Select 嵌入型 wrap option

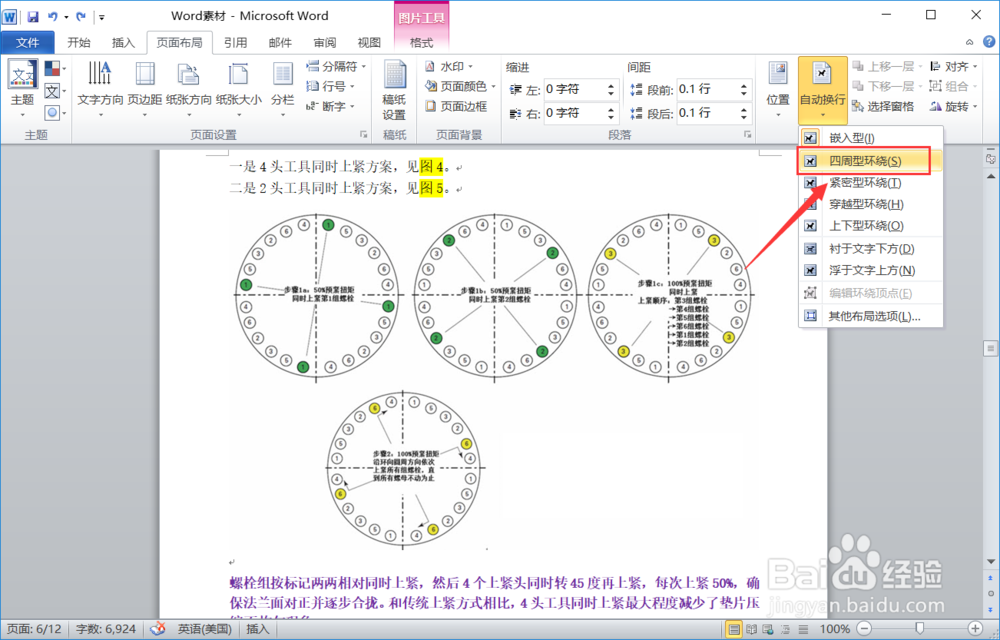(871, 138)
